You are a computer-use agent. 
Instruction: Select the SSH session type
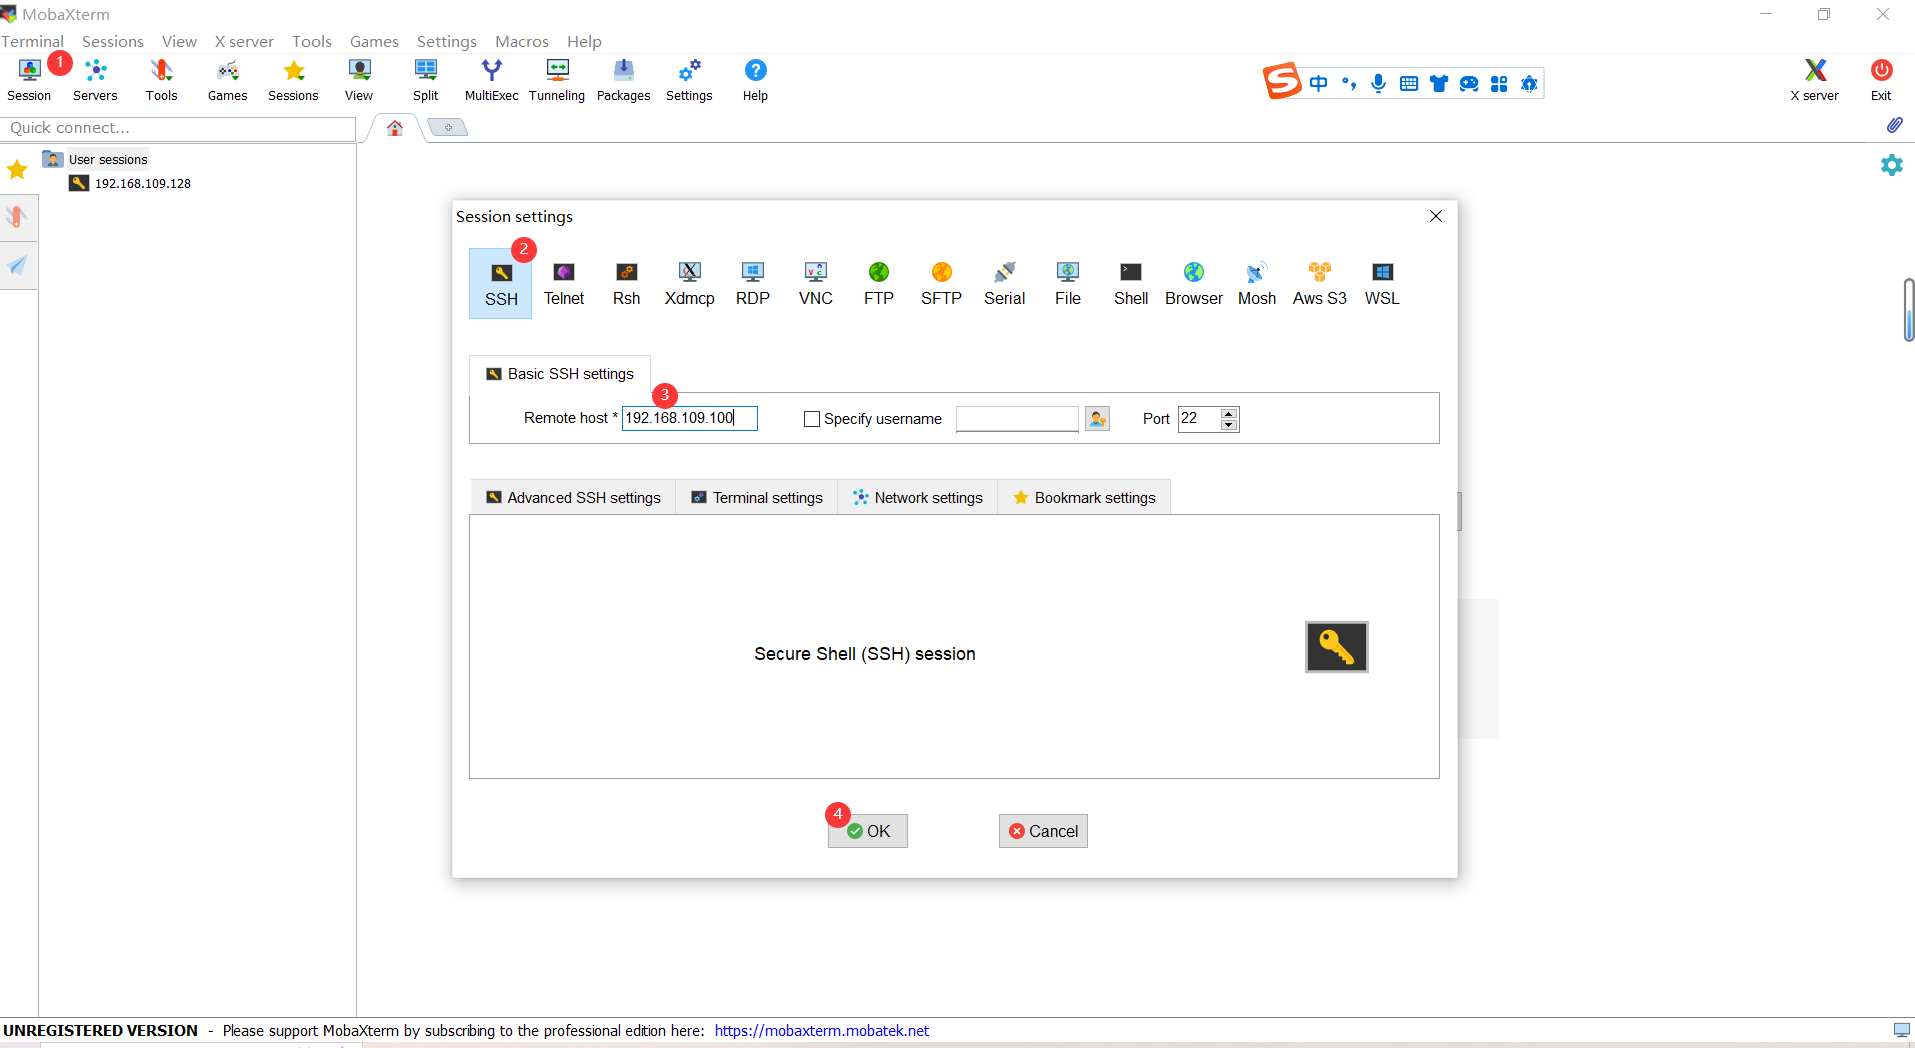pyautogui.click(x=500, y=284)
